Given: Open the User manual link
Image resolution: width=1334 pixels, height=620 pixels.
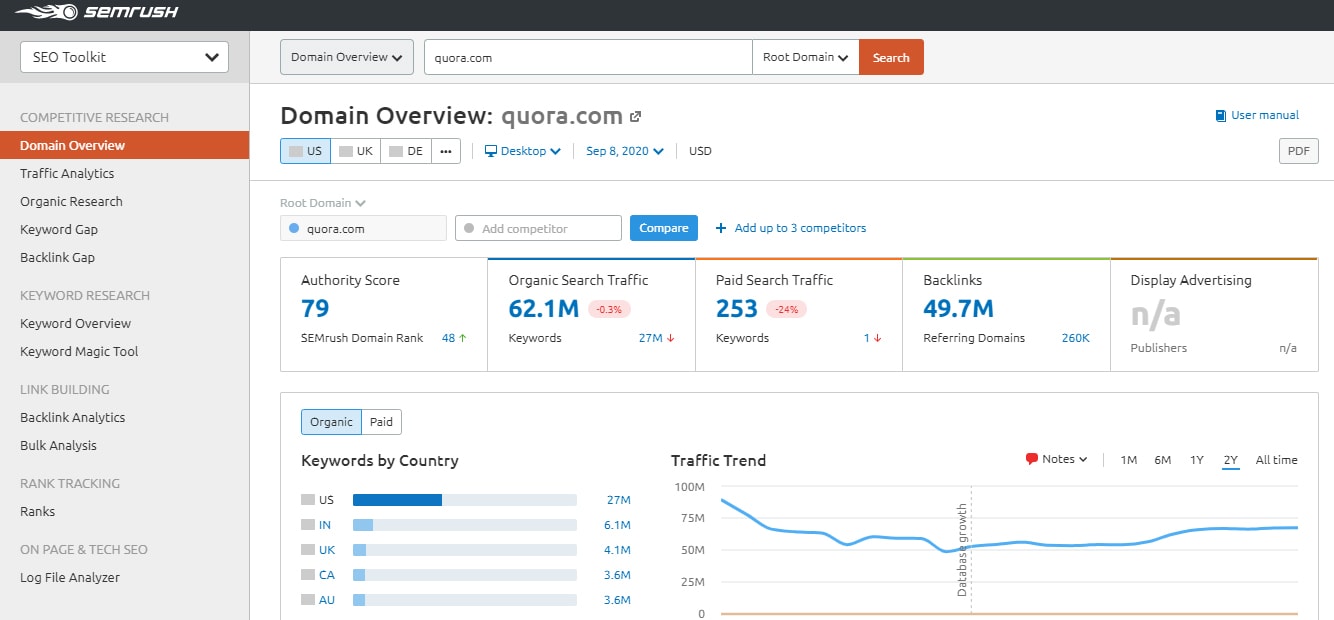Looking at the screenshot, I should [1265, 115].
